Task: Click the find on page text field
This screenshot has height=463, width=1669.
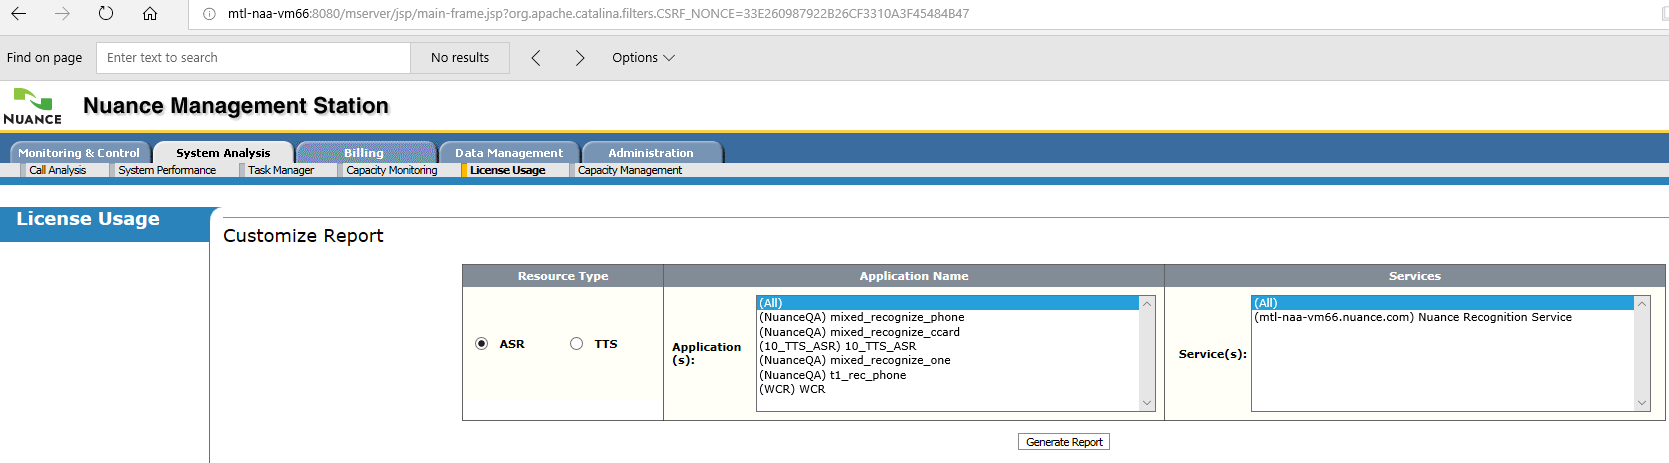Action: coord(253,58)
